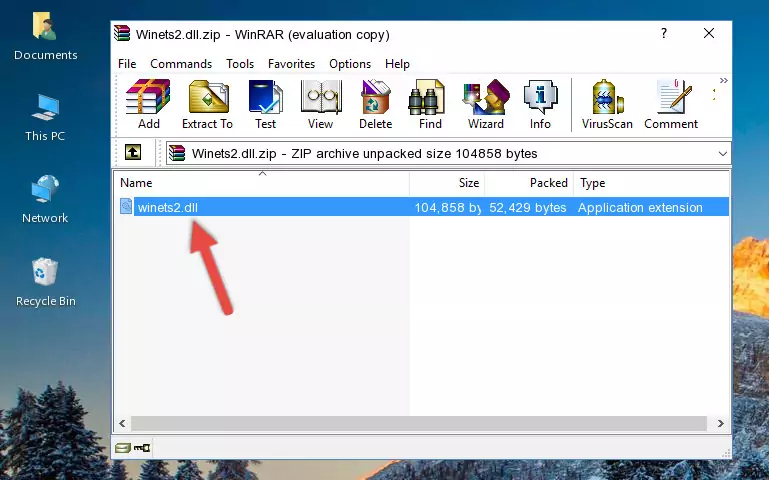Open the archive path dropdown
This screenshot has width=769, height=480.
tap(722, 153)
